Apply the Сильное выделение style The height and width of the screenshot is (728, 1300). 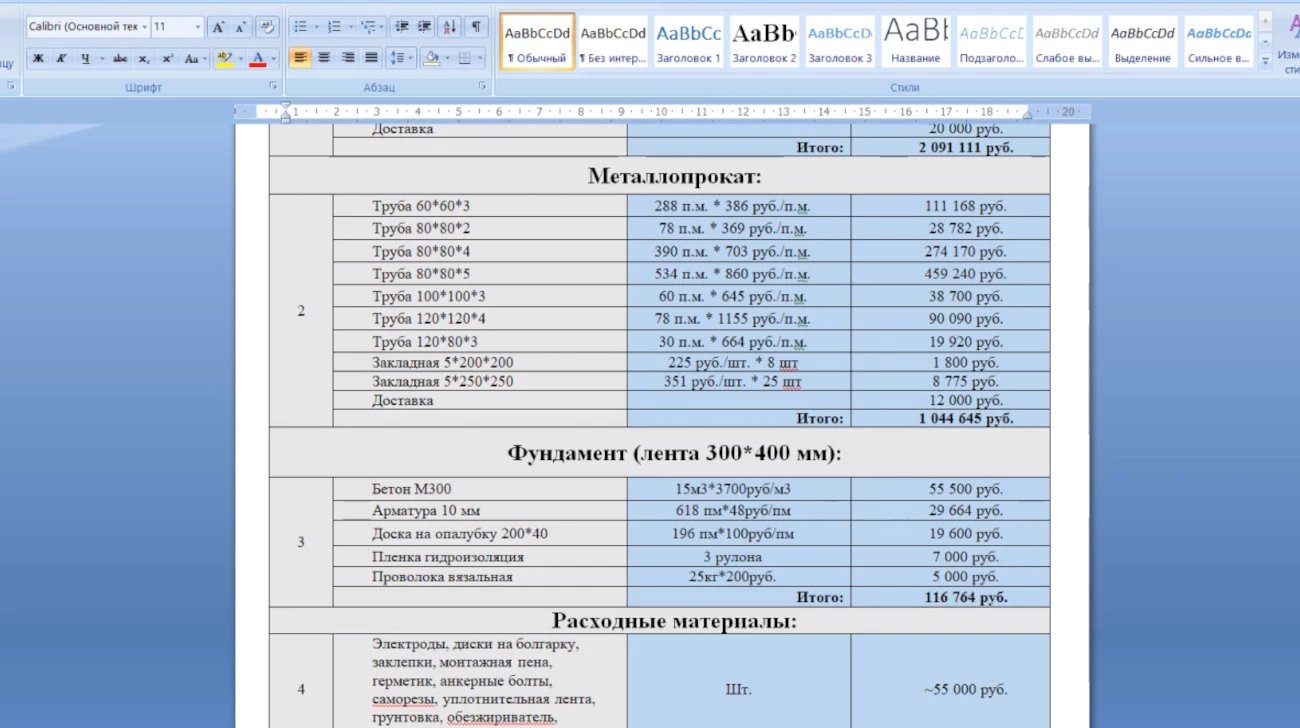point(1219,42)
